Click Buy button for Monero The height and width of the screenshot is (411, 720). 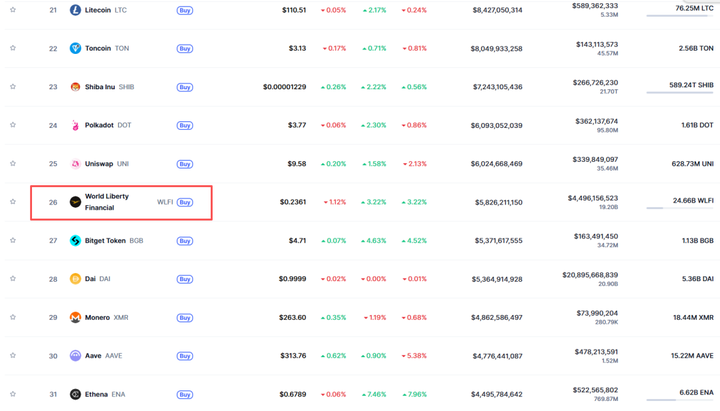click(185, 318)
